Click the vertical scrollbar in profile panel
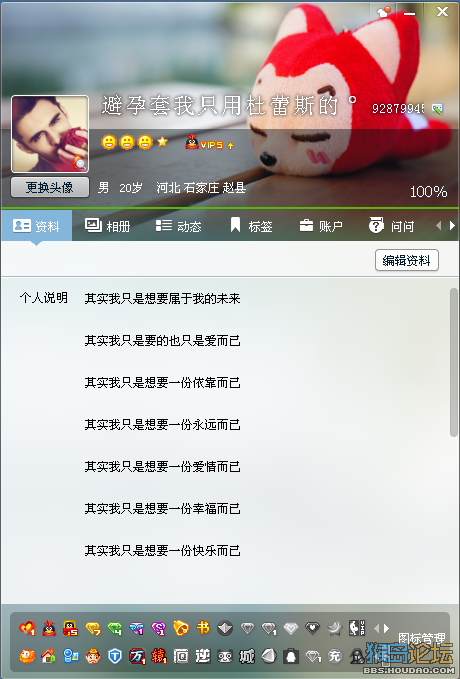This screenshot has height=679, width=460. pos(454,362)
